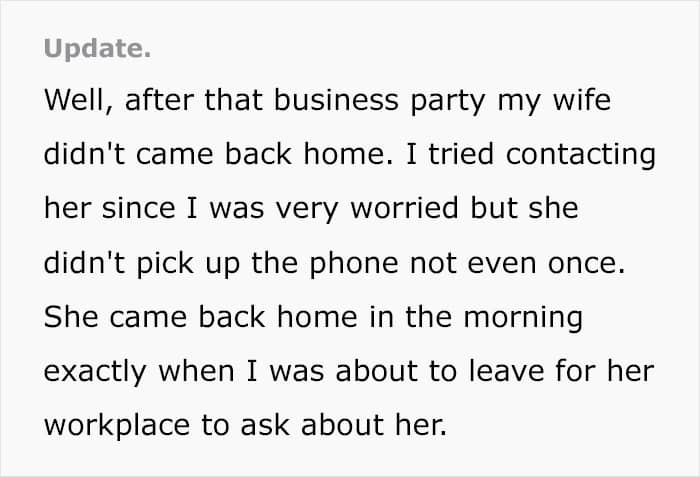Click the words "I tried contacting"
700x477 pixels.
pyautogui.click(x=531, y=155)
